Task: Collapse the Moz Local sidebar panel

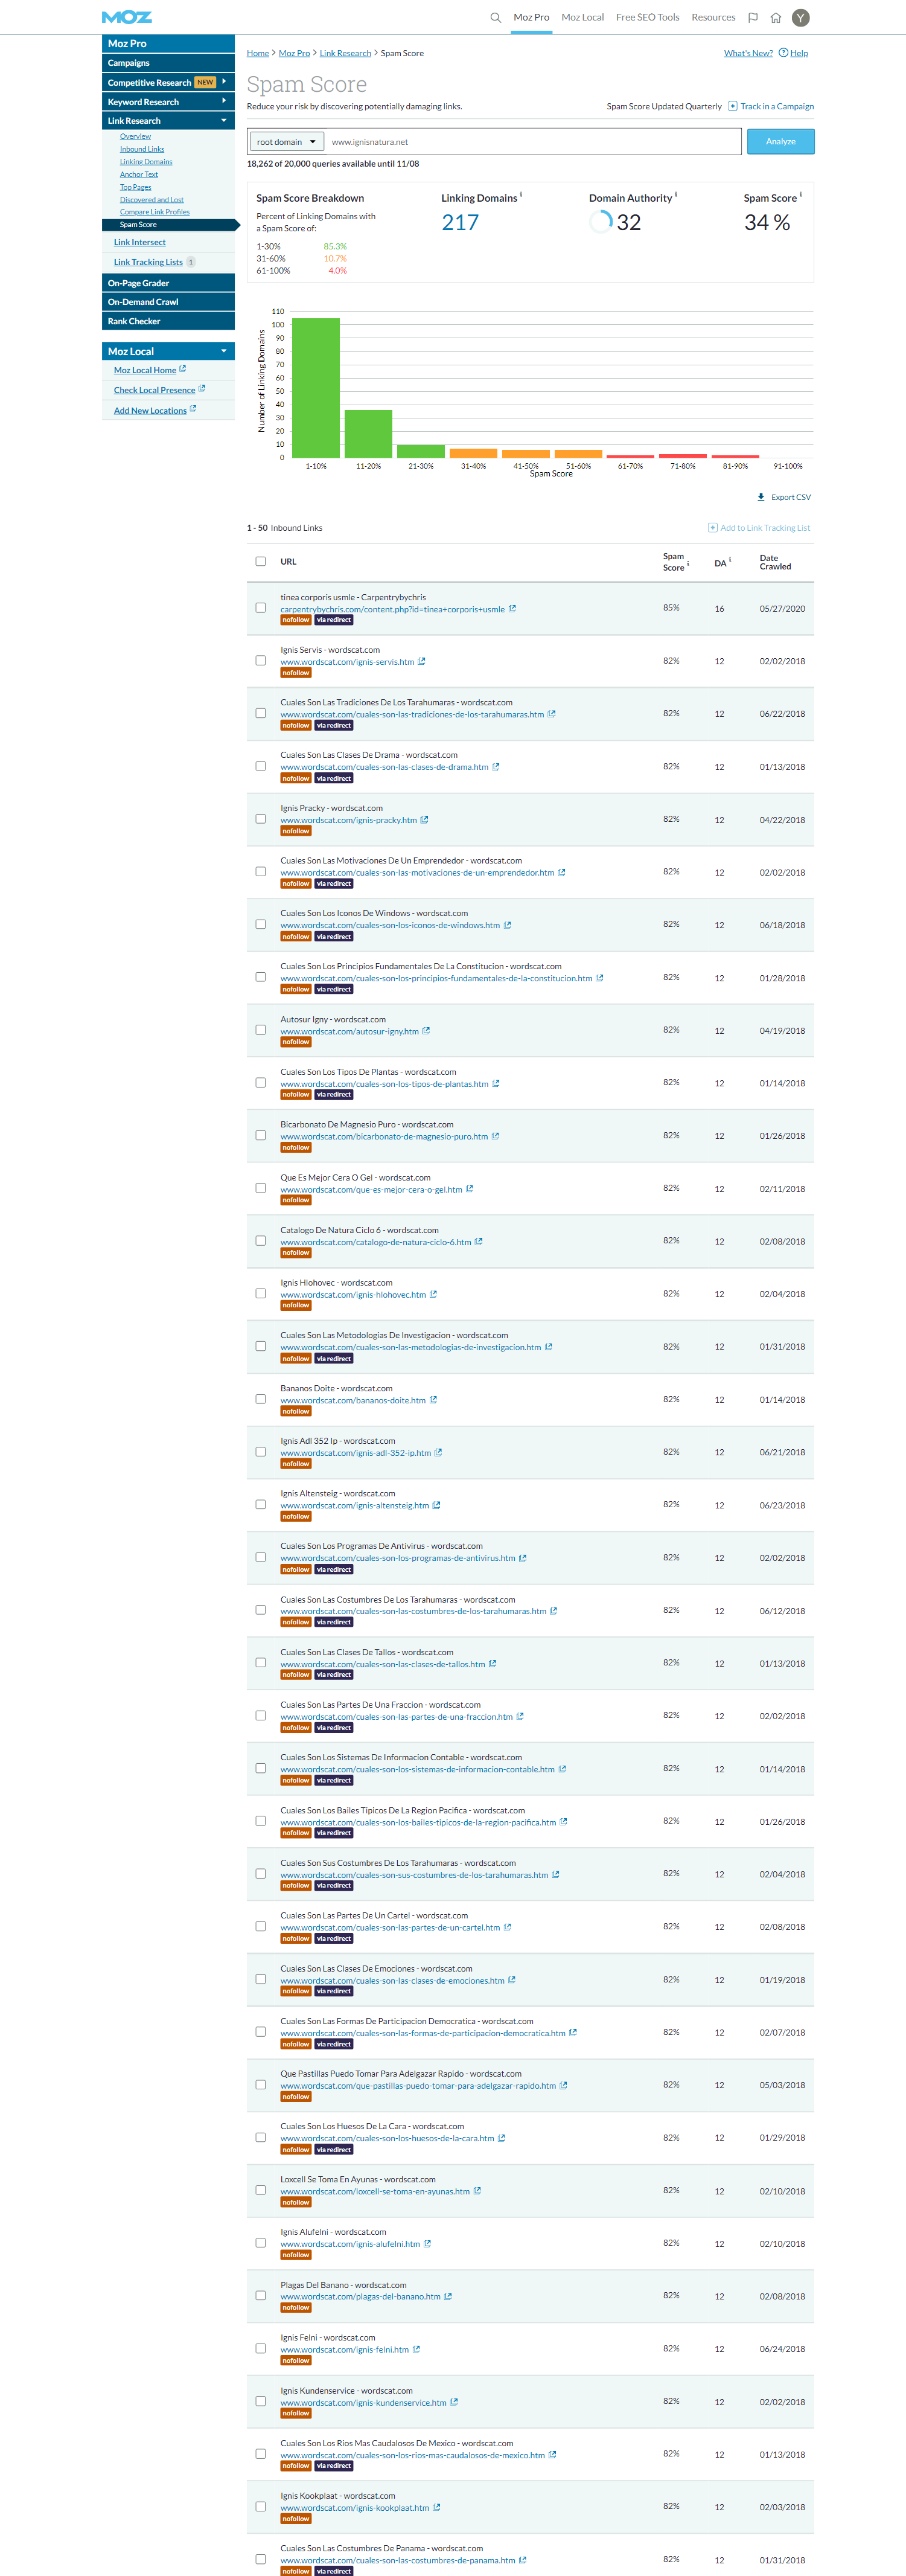Action: 224,351
